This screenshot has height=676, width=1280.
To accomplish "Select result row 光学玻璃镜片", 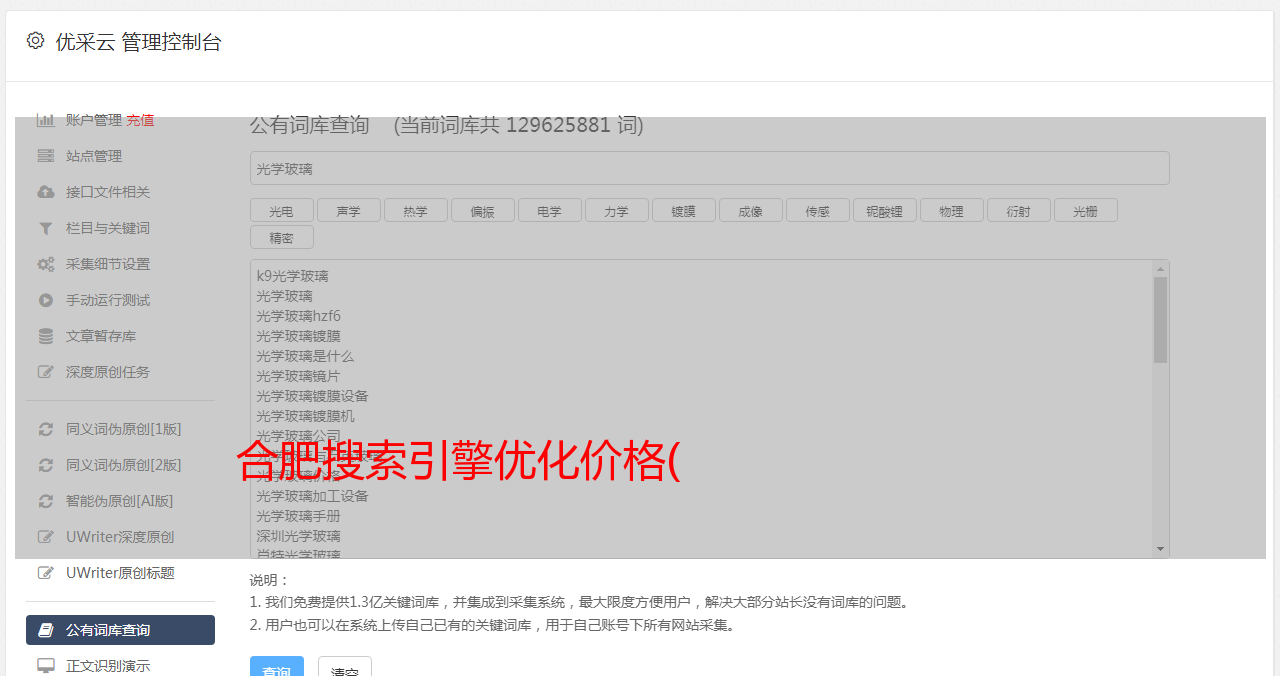I will pyautogui.click(x=298, y=376).
